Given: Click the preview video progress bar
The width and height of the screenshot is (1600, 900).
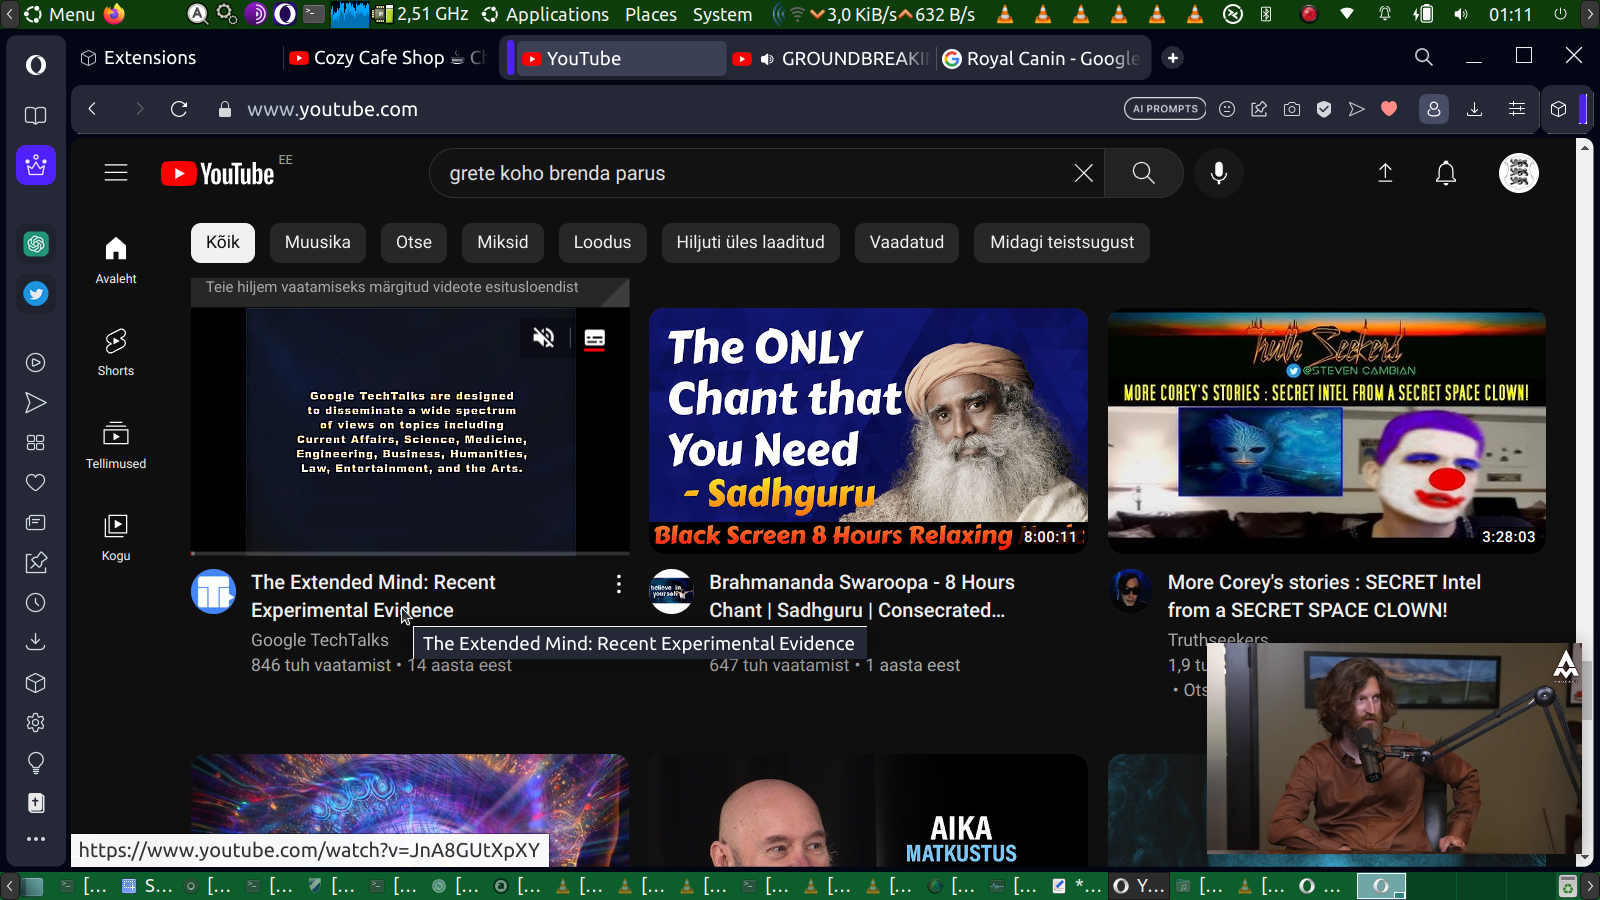Looking at the screenshot, I should 410,552.
